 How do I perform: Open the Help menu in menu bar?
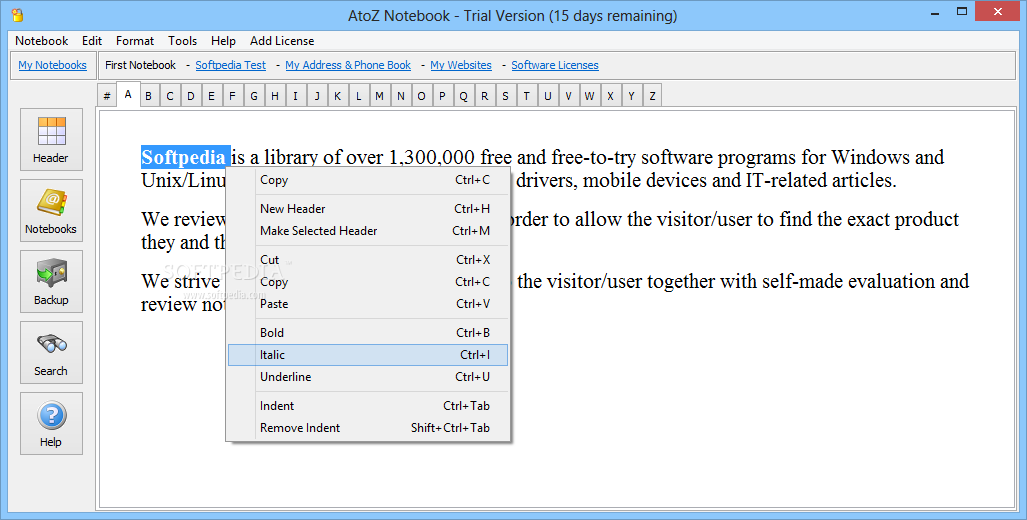(x=223, y=41)
